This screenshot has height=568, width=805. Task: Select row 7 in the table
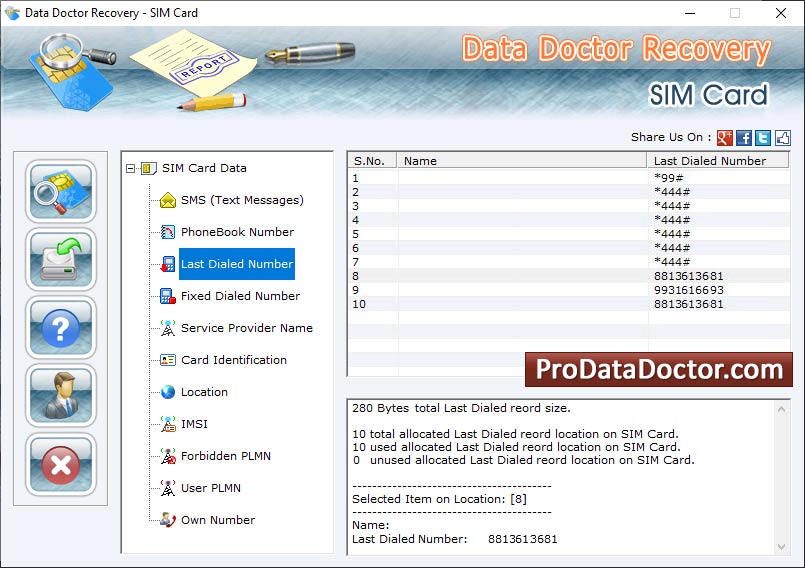point(569,262)
